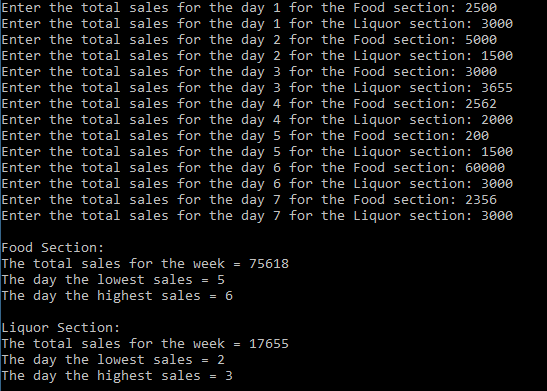Viewport: 547px width, 391px height.
Task: Click the Liquor weekly total 17655
Action: tap(269, 344)
